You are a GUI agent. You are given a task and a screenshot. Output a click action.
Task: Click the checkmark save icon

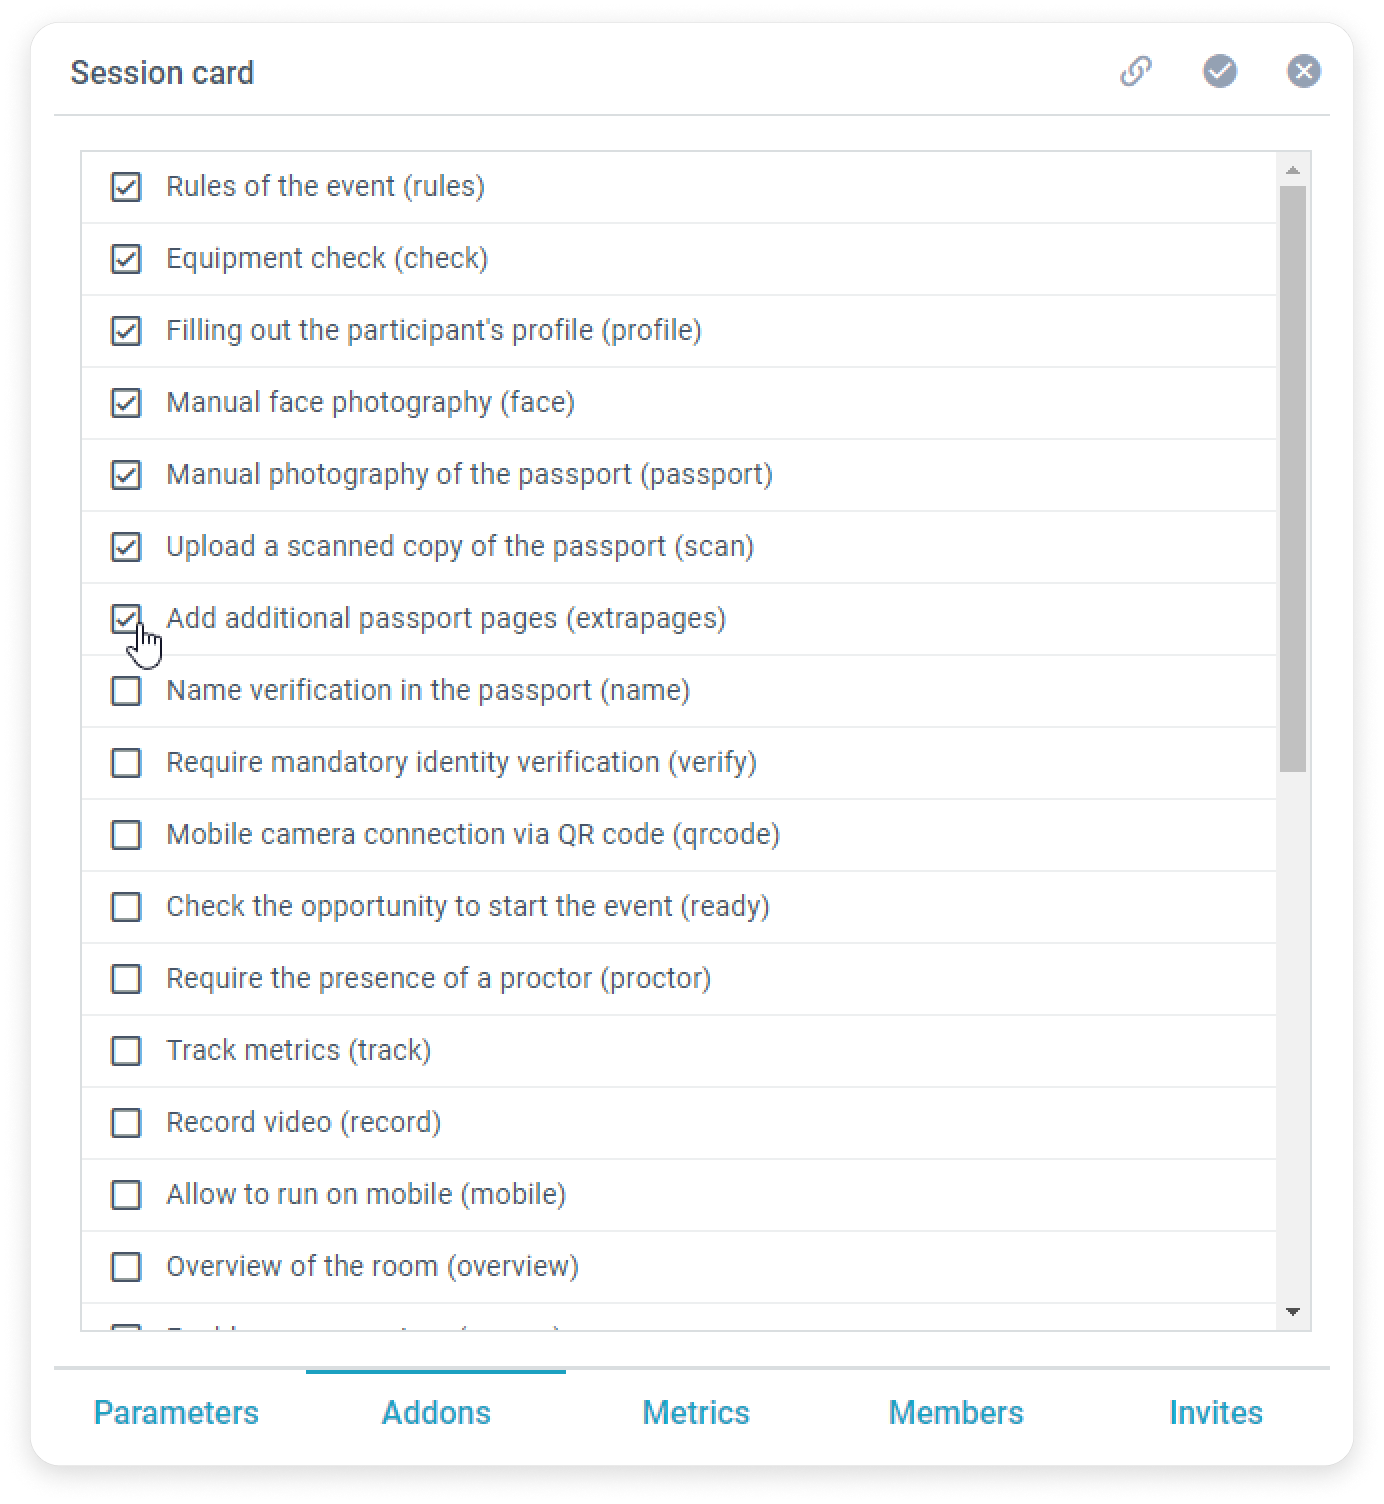1219,72
